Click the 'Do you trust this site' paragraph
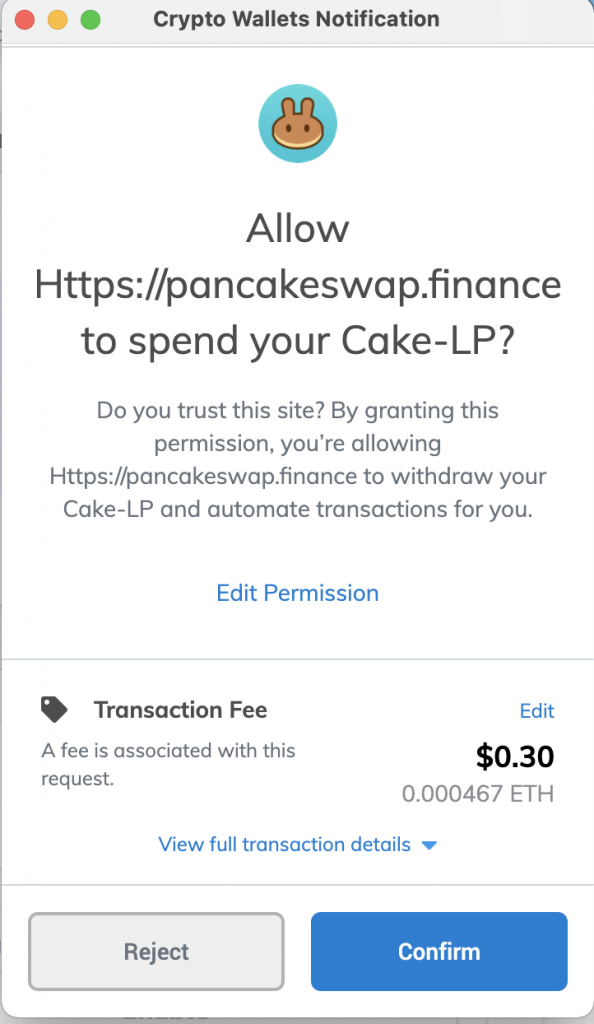Image resolution: width=594 pixels, height=1024 pixels. pyautogui.click(x=298, y=460)
